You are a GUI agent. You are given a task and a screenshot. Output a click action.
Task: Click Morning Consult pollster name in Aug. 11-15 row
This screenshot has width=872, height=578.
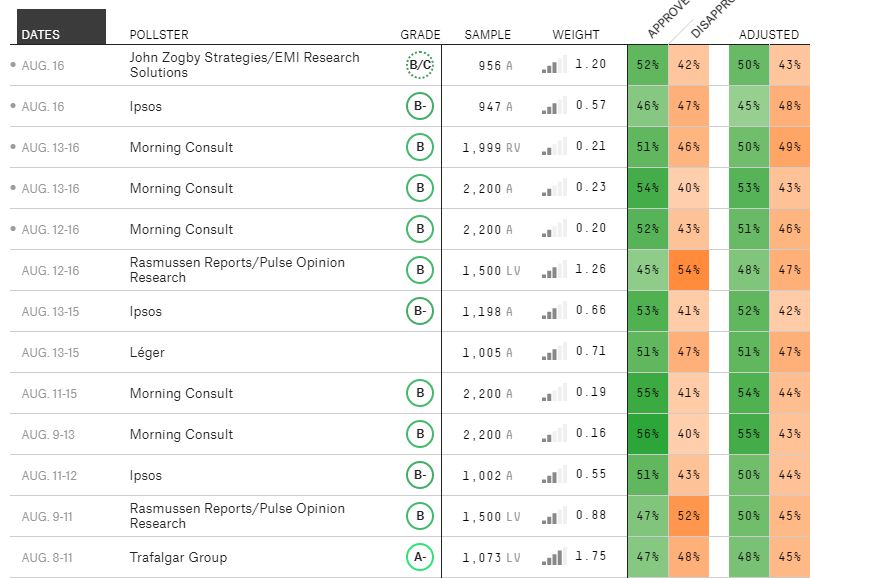coord(181,393)
